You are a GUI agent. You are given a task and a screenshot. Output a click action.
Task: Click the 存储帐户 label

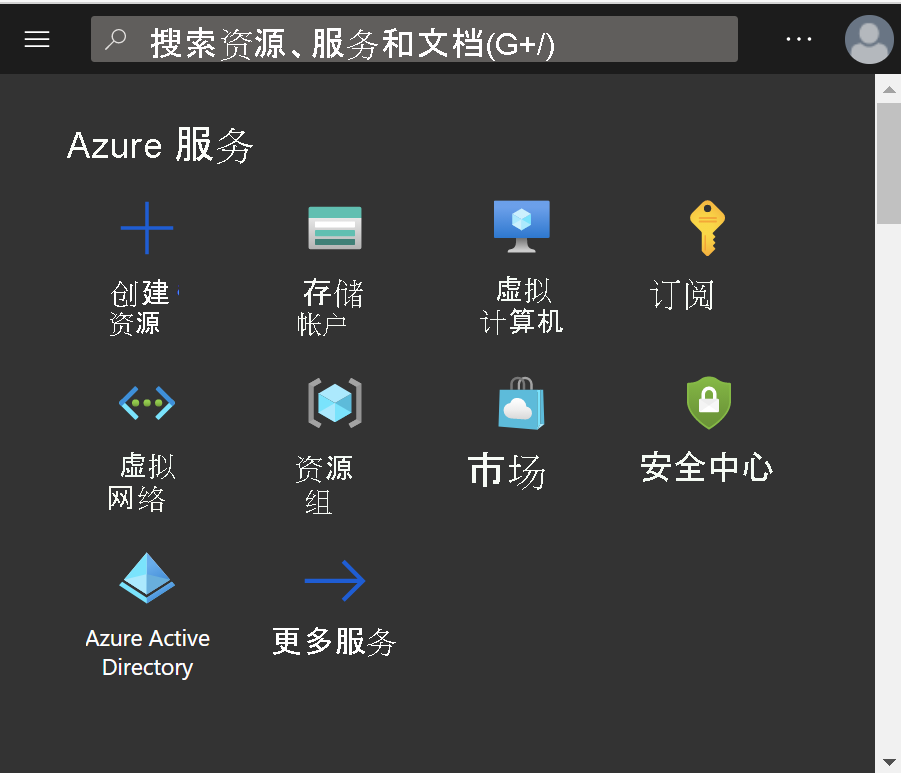[330, 308]
